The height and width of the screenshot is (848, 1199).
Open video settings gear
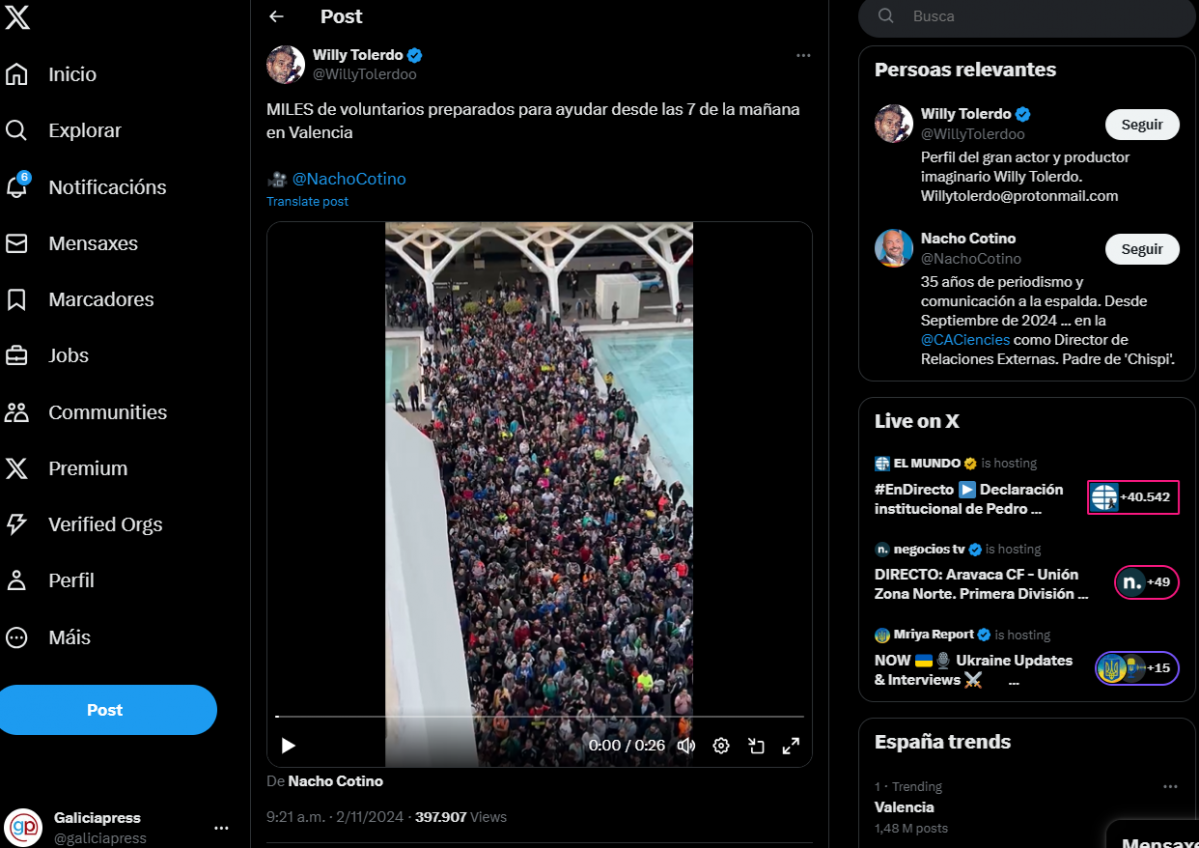[x=721, y=745]
